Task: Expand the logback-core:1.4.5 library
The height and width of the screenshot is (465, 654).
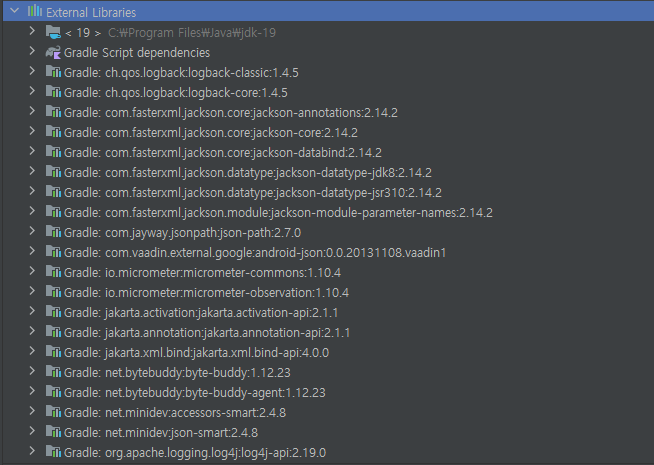Action: pyautogui.click(x=32, y=90)
